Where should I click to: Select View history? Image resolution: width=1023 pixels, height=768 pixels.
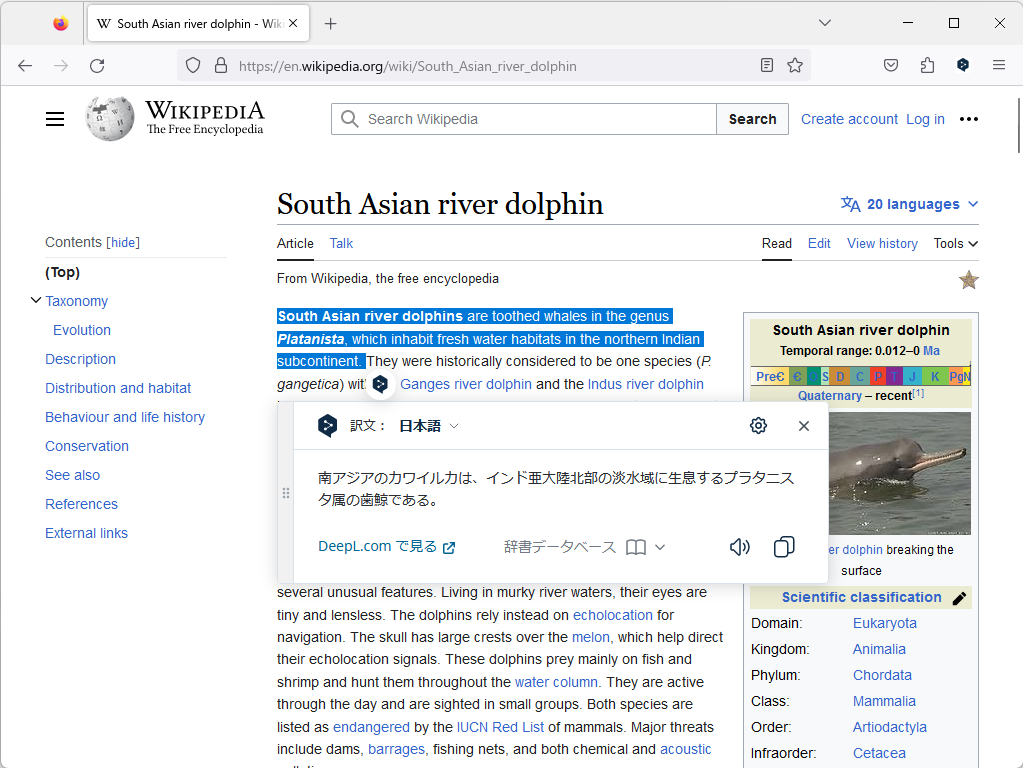click(x=881, y=243)
